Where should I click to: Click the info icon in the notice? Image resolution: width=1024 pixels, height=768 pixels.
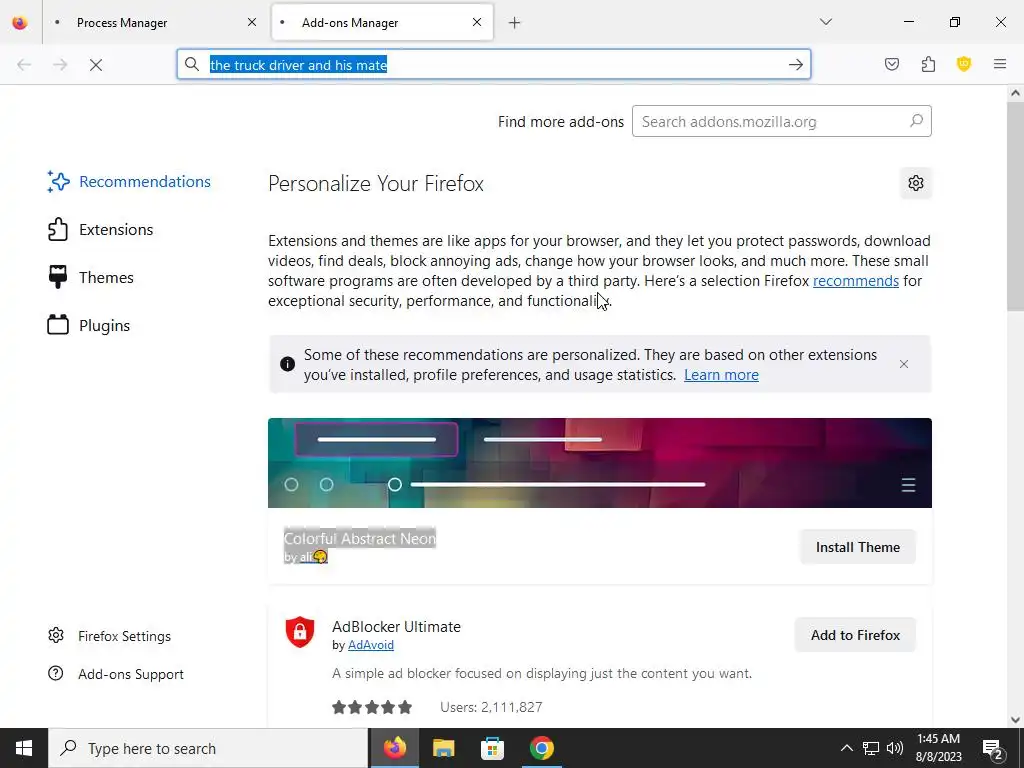point(287,364)
